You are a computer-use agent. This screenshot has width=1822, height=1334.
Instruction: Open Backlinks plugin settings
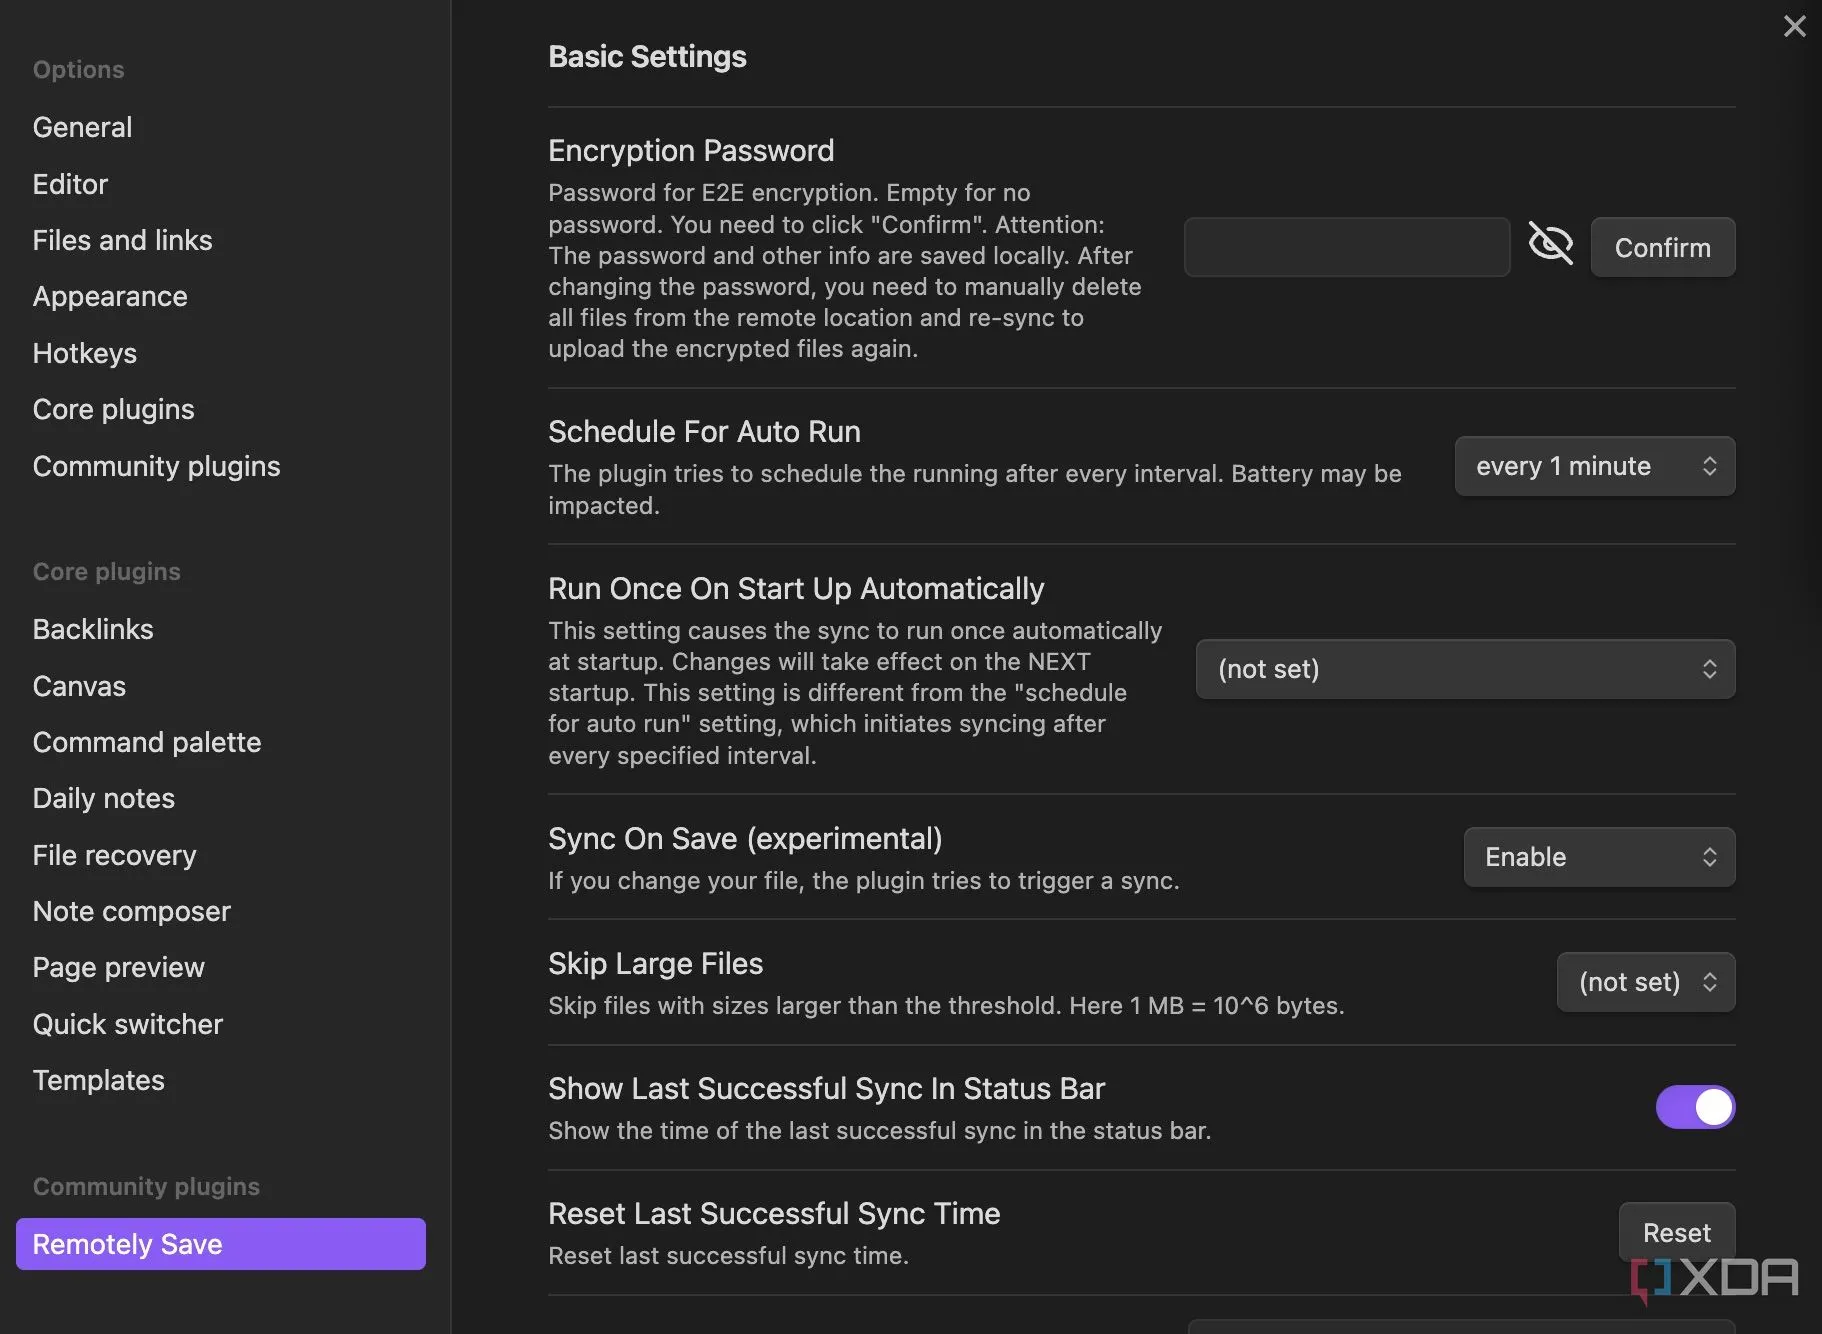click(93, 629)
